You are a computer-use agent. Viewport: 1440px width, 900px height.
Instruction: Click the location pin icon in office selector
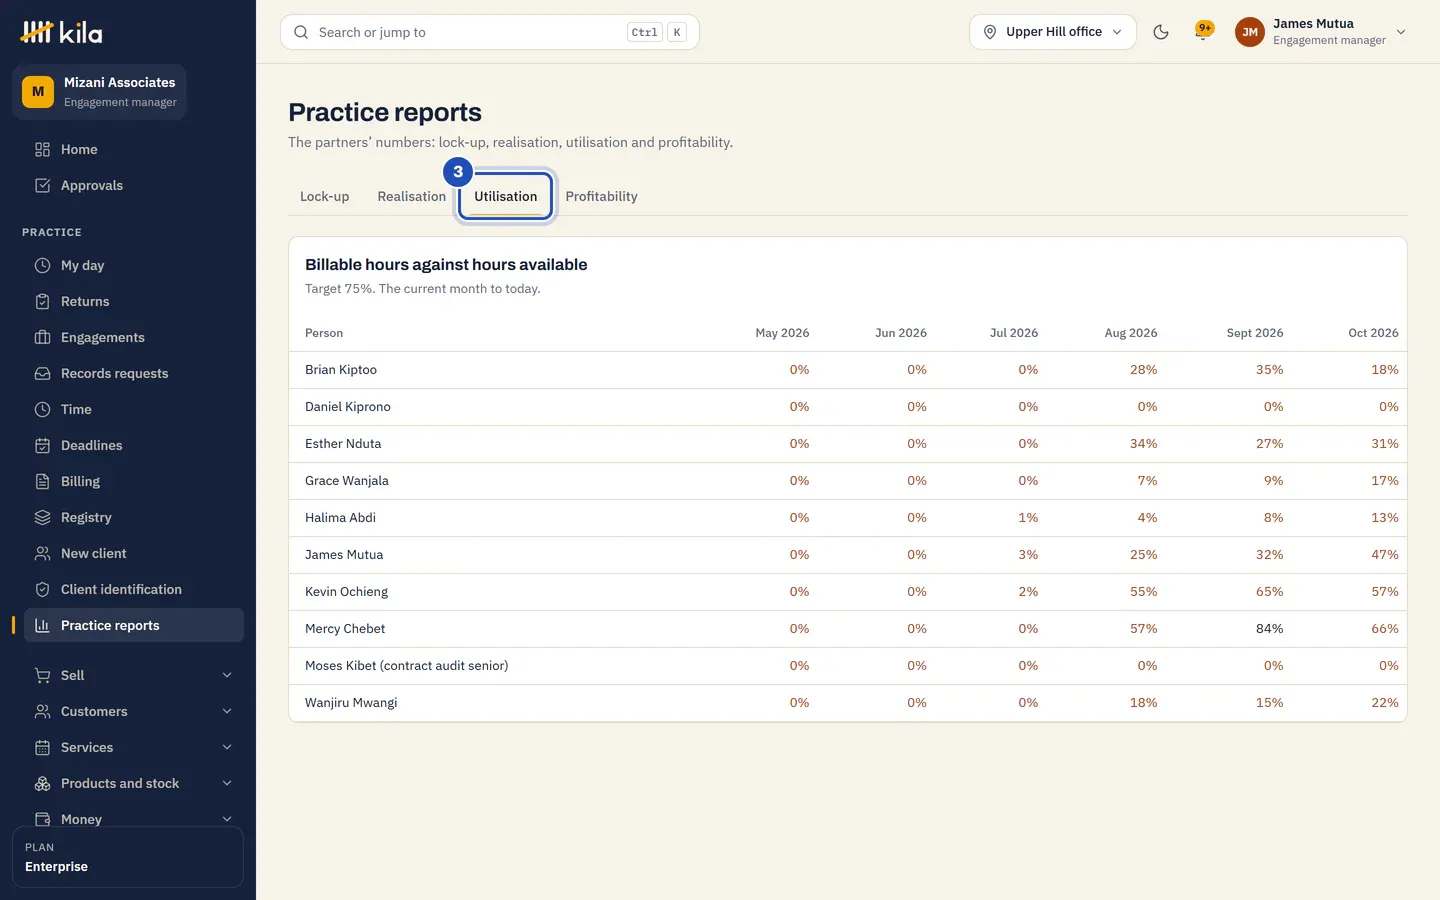click(990, 32)
